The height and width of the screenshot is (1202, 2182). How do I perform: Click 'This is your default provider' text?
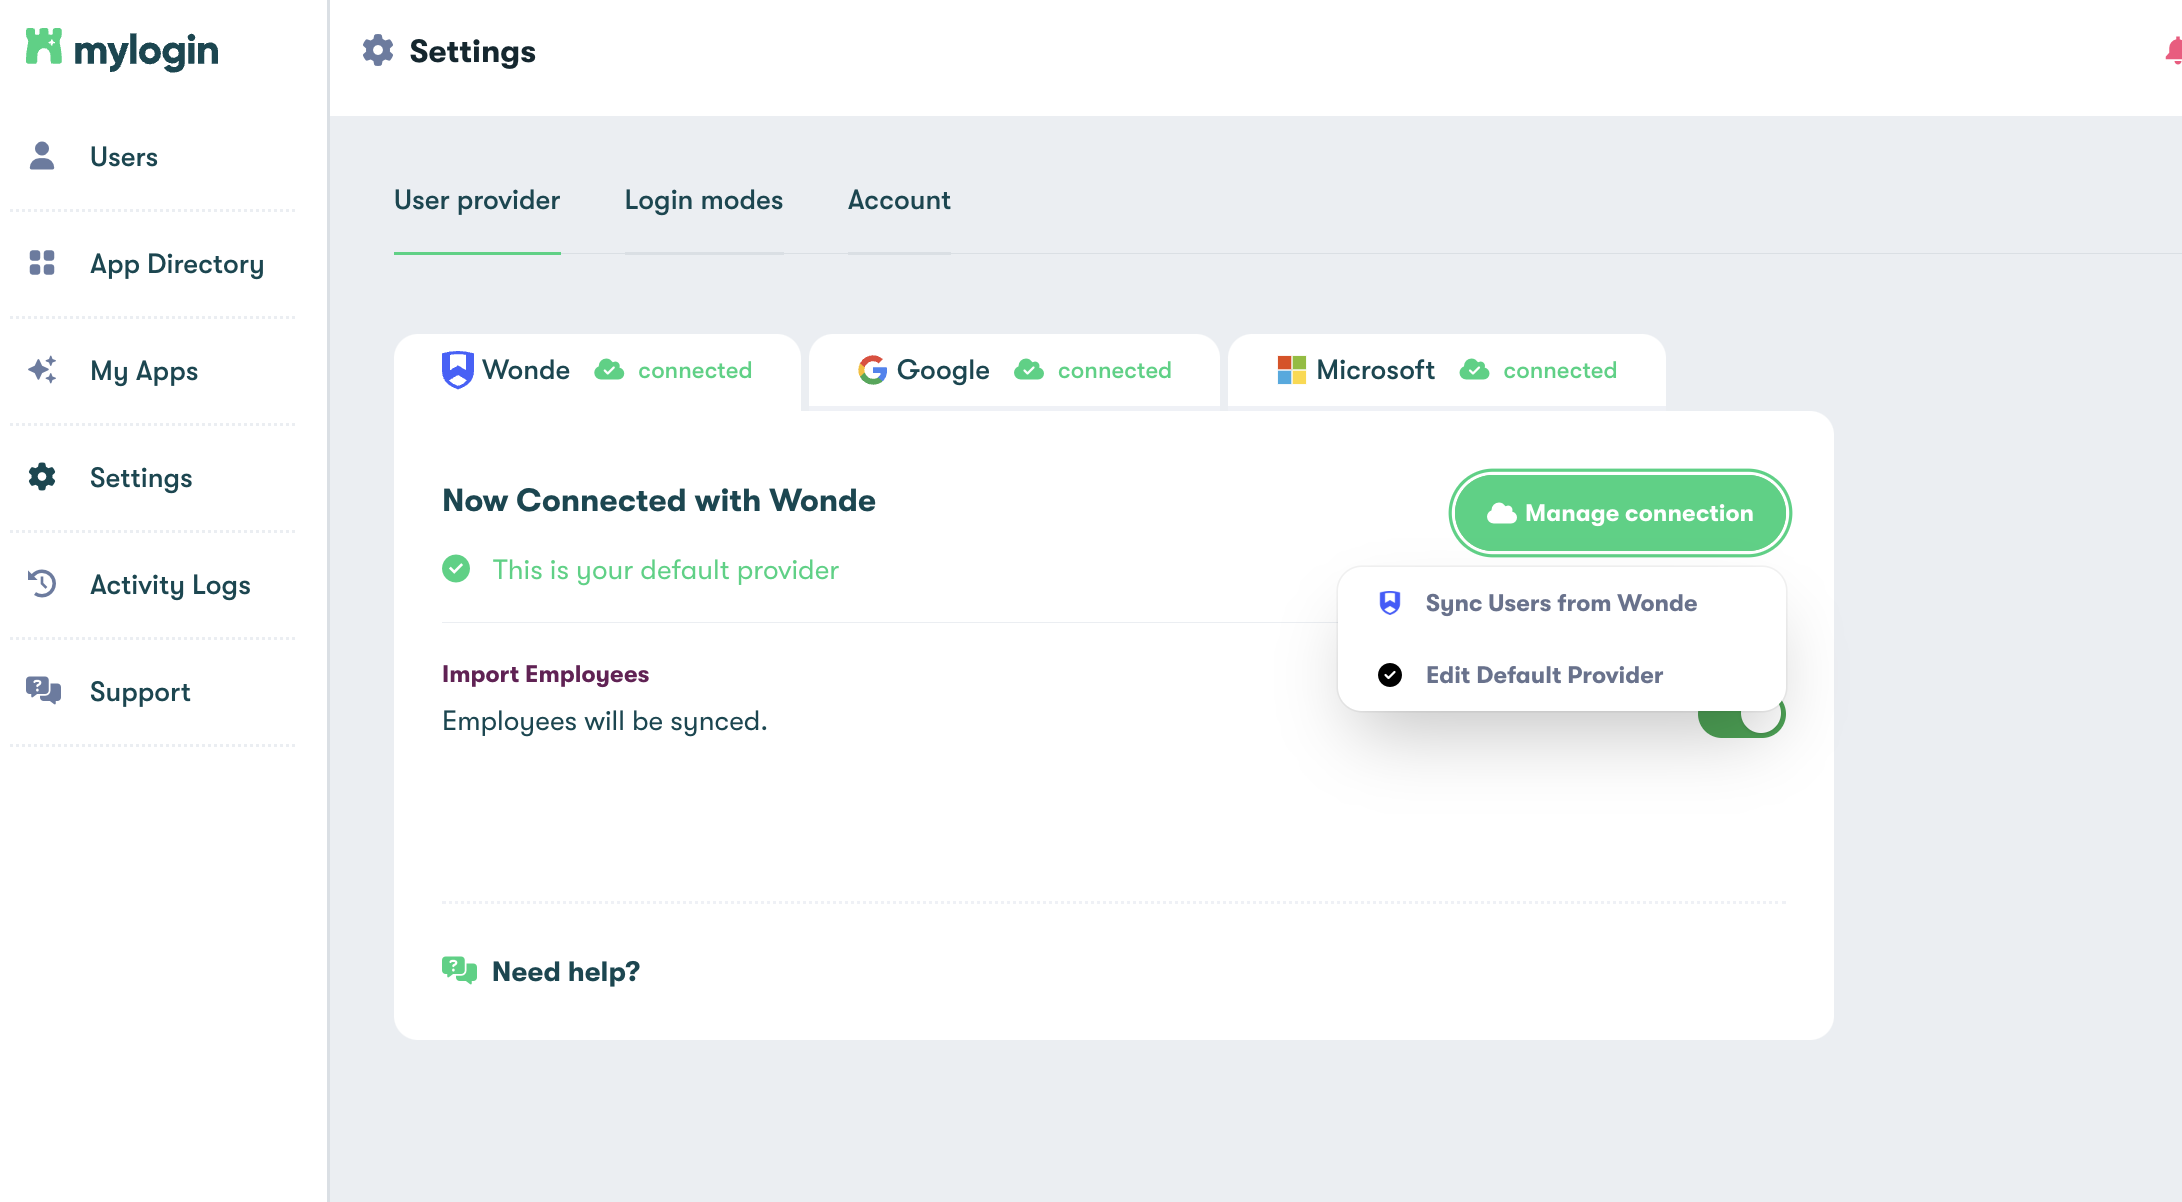665,570
